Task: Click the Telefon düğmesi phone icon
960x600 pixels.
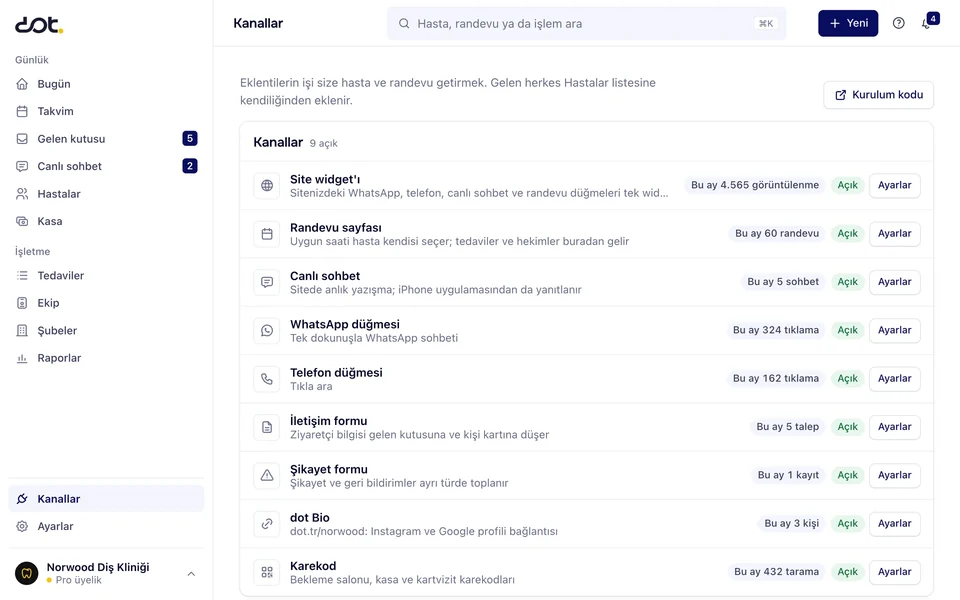Action: [x=267, y=379]
